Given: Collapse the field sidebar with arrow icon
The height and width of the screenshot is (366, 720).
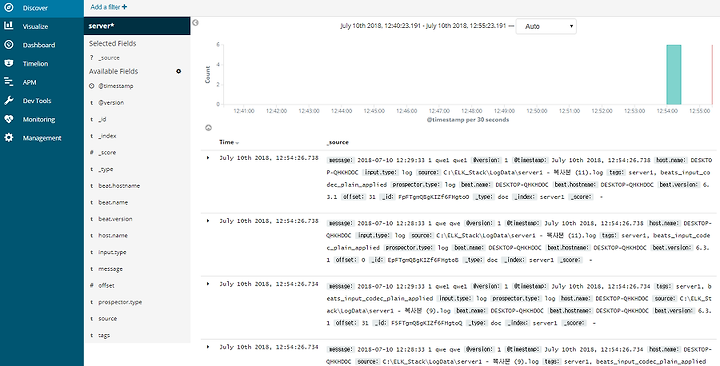Looking at the screenshot, I should click(x=196, y=23).
